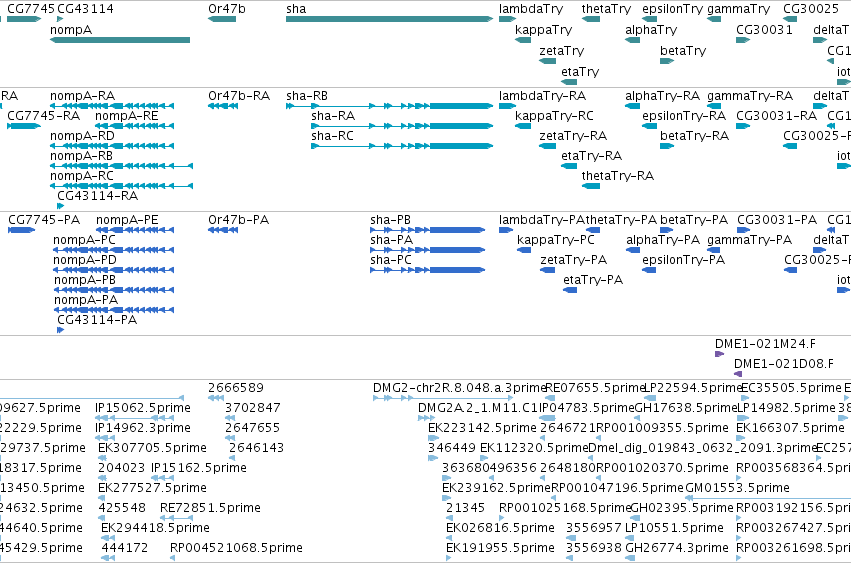Select the etaTry-RA transcript
Viewport: 851px width, 563px height.
569,166
